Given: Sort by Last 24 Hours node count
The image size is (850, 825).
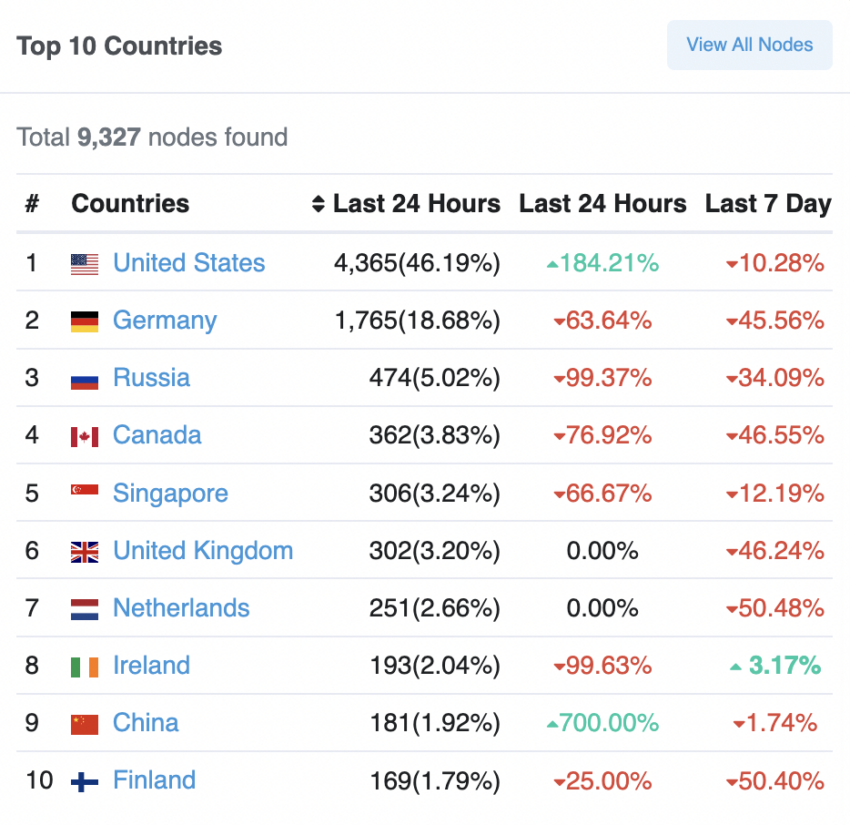Looking at the screenshot, I should click(406, 204).
